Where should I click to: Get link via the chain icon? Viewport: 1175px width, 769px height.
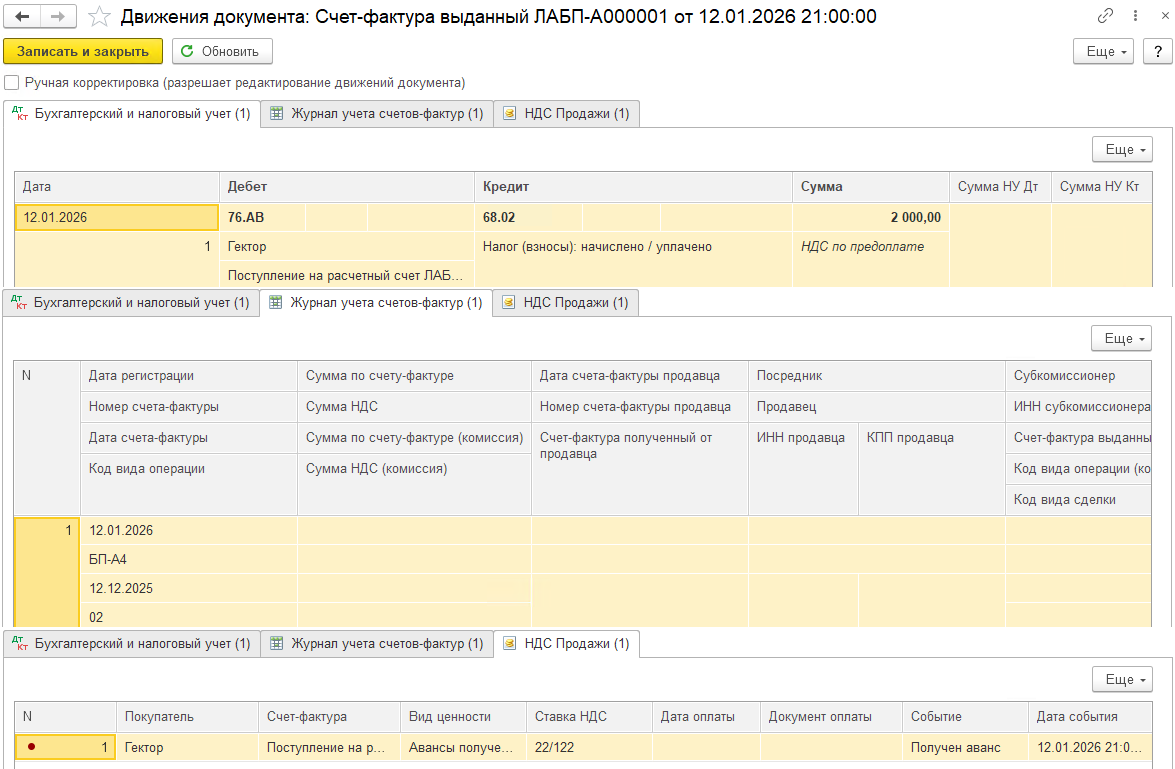[x=1105, y=17]
